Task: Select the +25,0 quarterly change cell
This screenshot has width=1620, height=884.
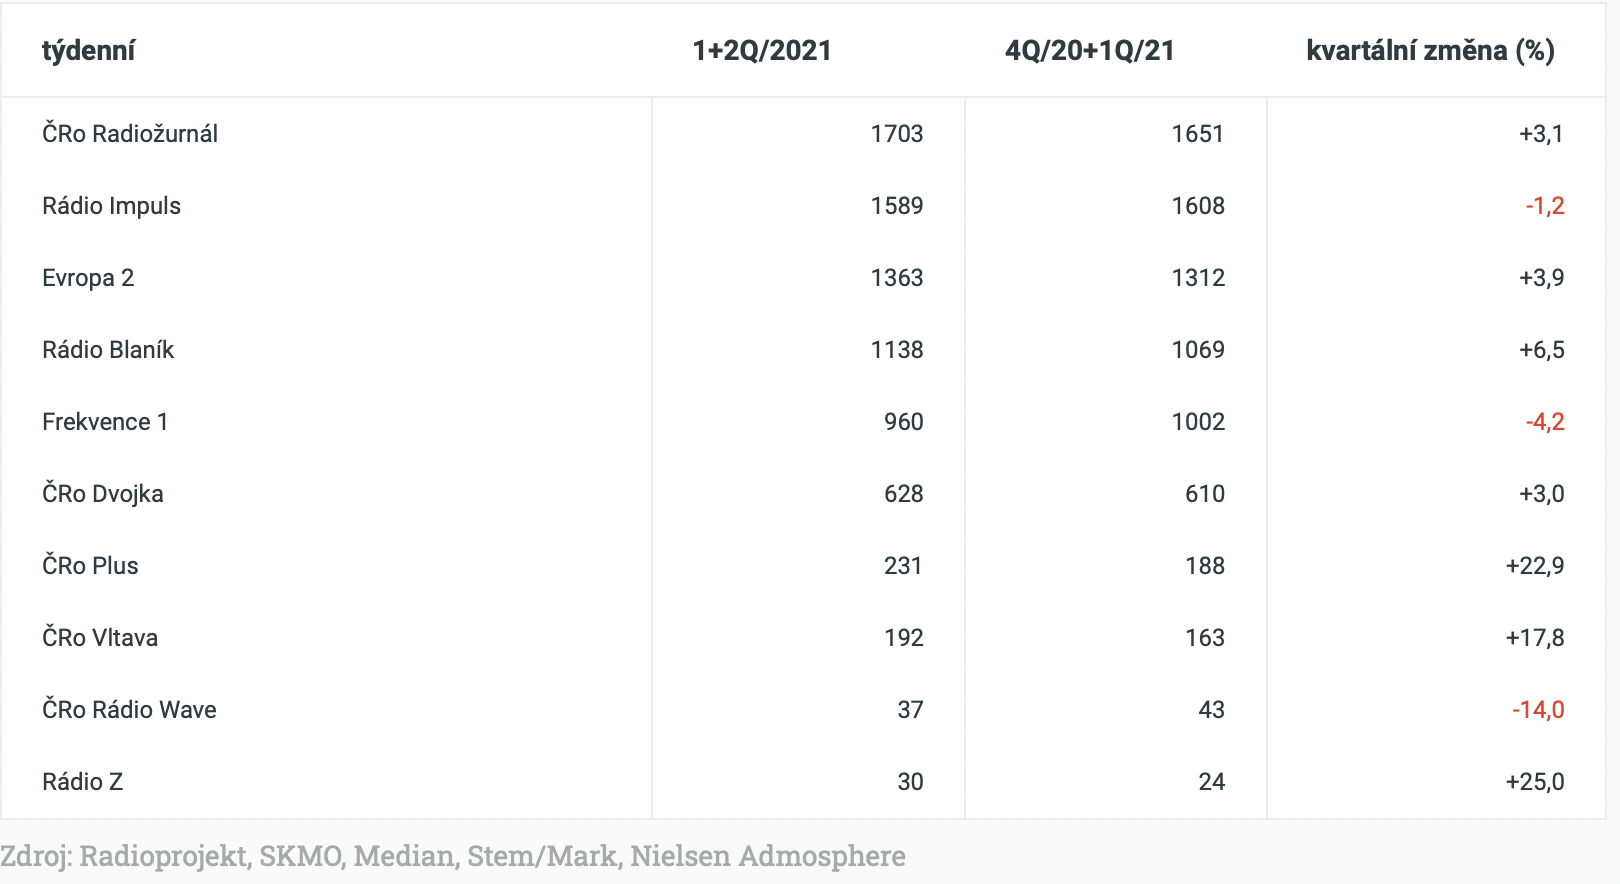Action: (x=1534, y=782)
